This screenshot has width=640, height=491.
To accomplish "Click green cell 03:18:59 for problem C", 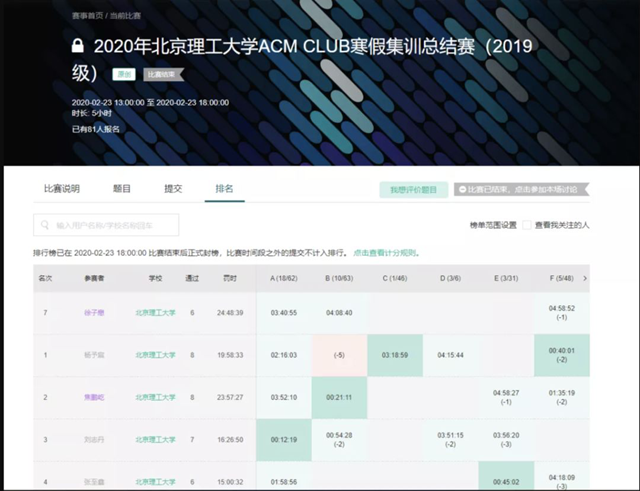I will click(394, 355).
